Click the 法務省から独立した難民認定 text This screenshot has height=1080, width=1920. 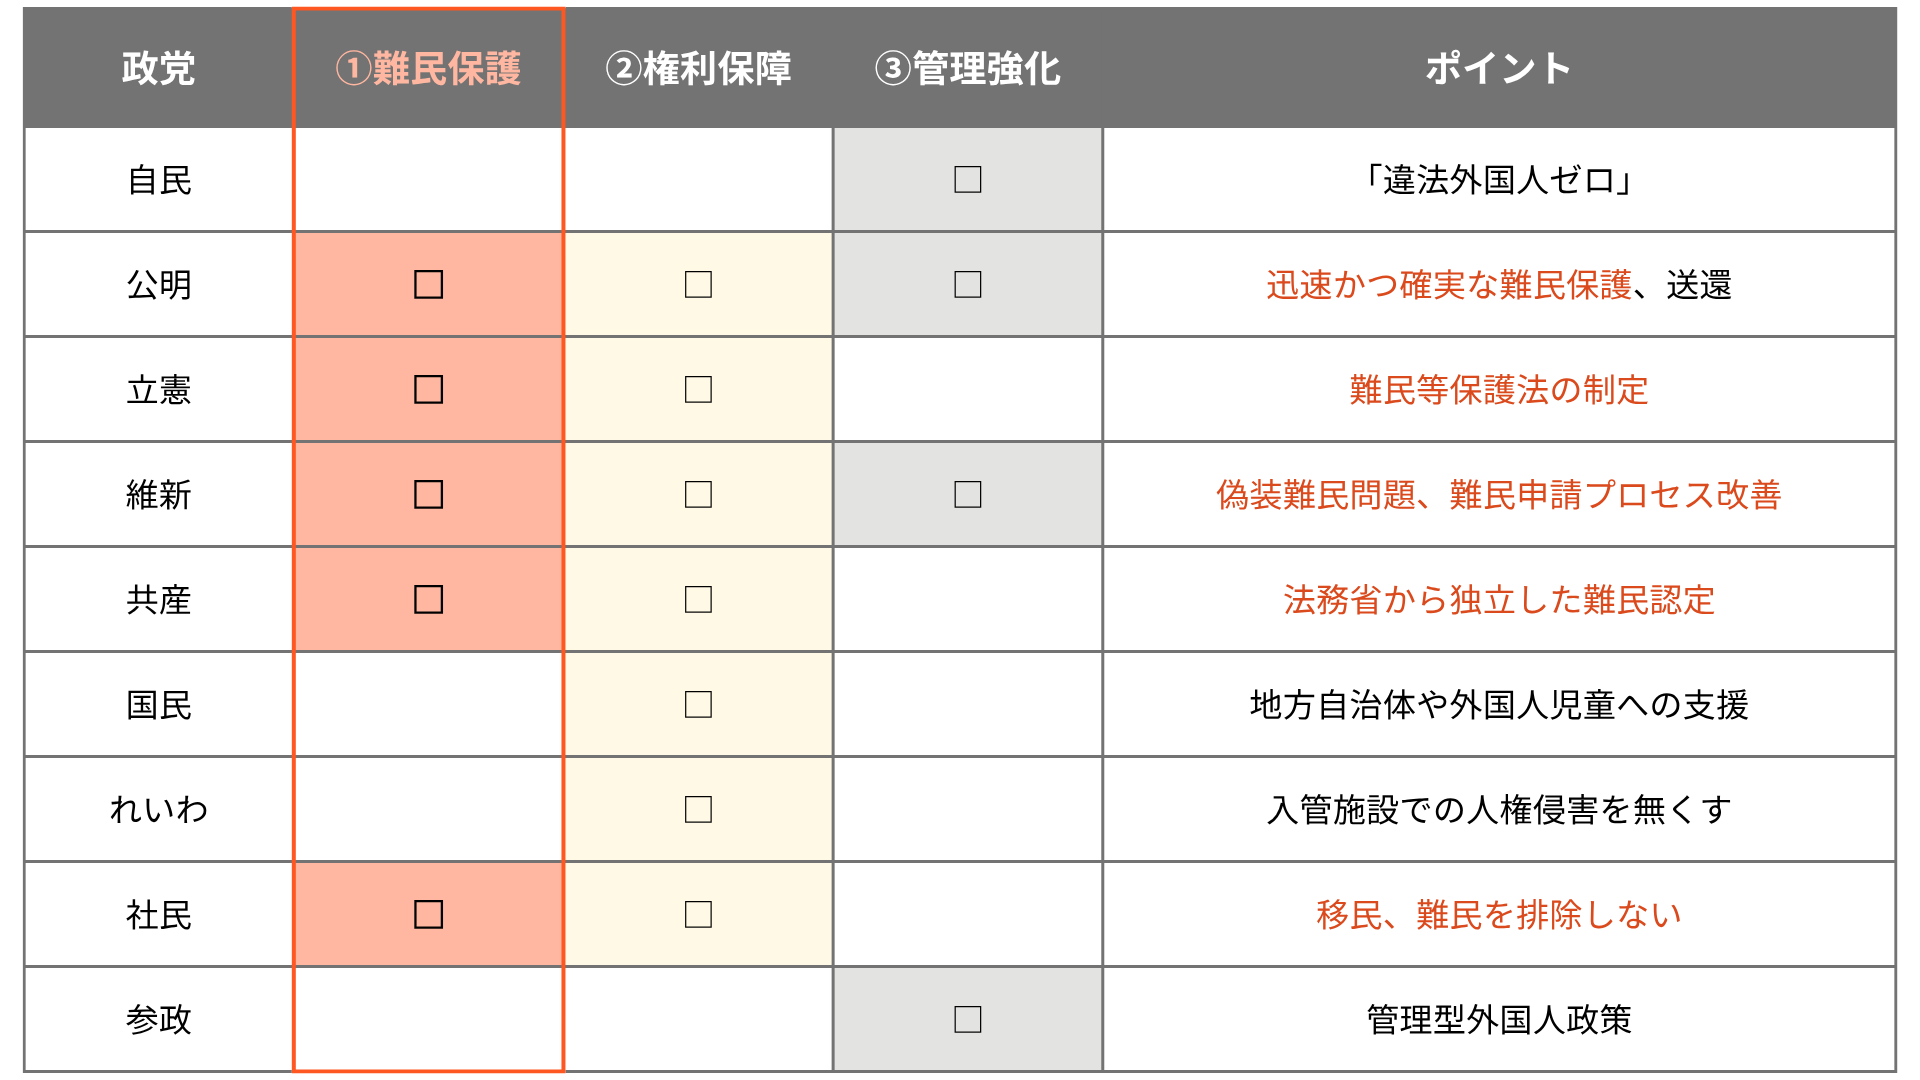1498,600
